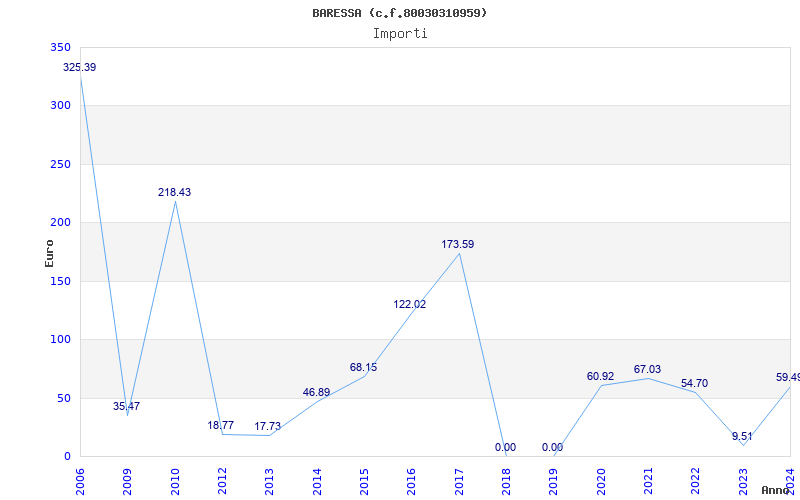Click the 2020 x-axis year label
This screenshot has width=800, height=500.
click(601, 482)
